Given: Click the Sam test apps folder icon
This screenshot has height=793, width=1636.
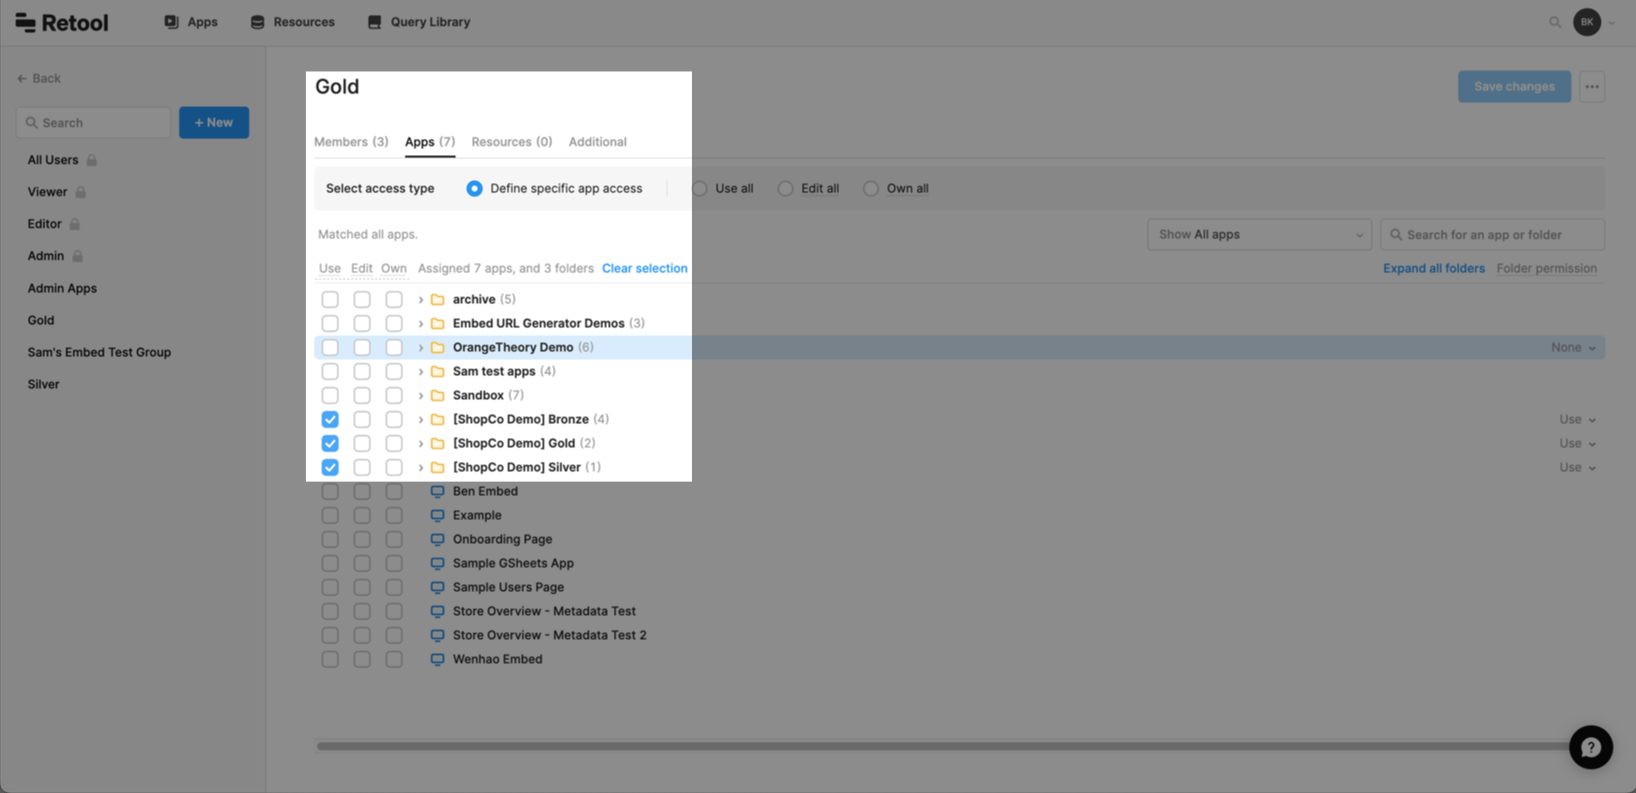Looking at the screenshot, I should [437, 371].
